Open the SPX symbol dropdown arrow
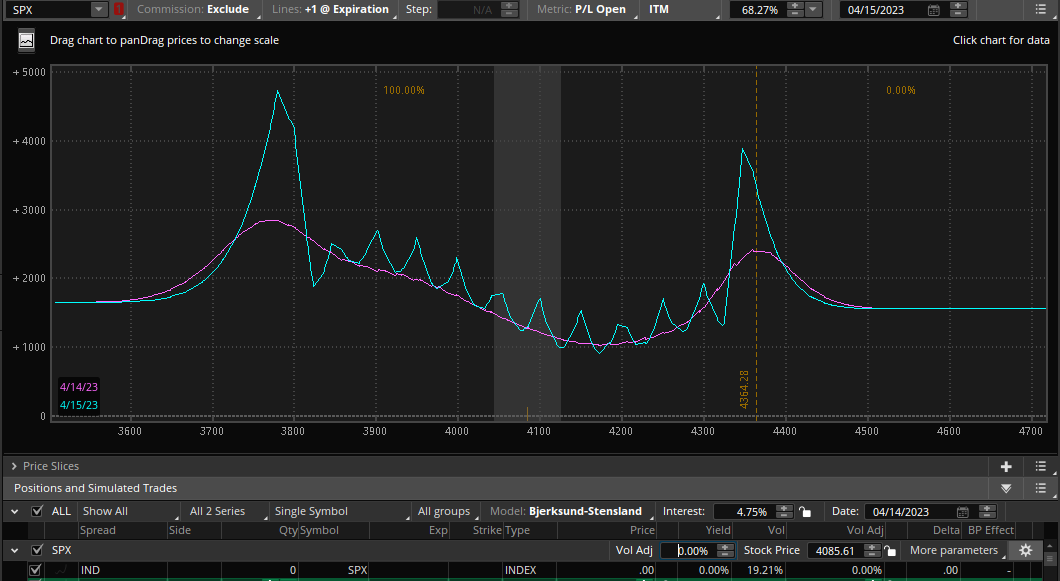Screen dimensions: 1060x581 99,9
